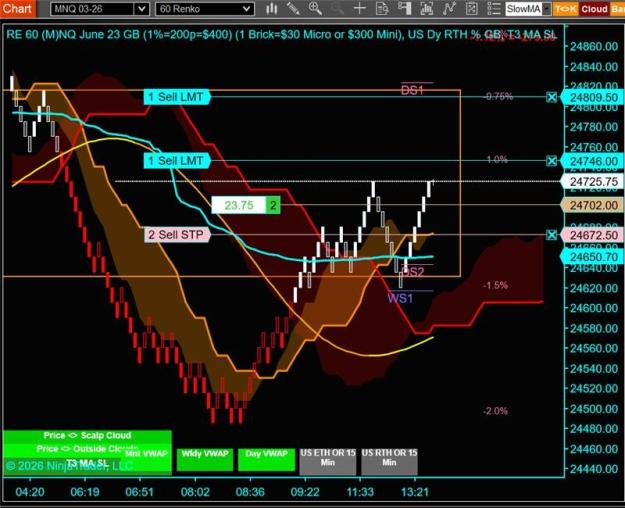Click the zoom in magnifier icon
Screen dimensions: 625x508
315,9
